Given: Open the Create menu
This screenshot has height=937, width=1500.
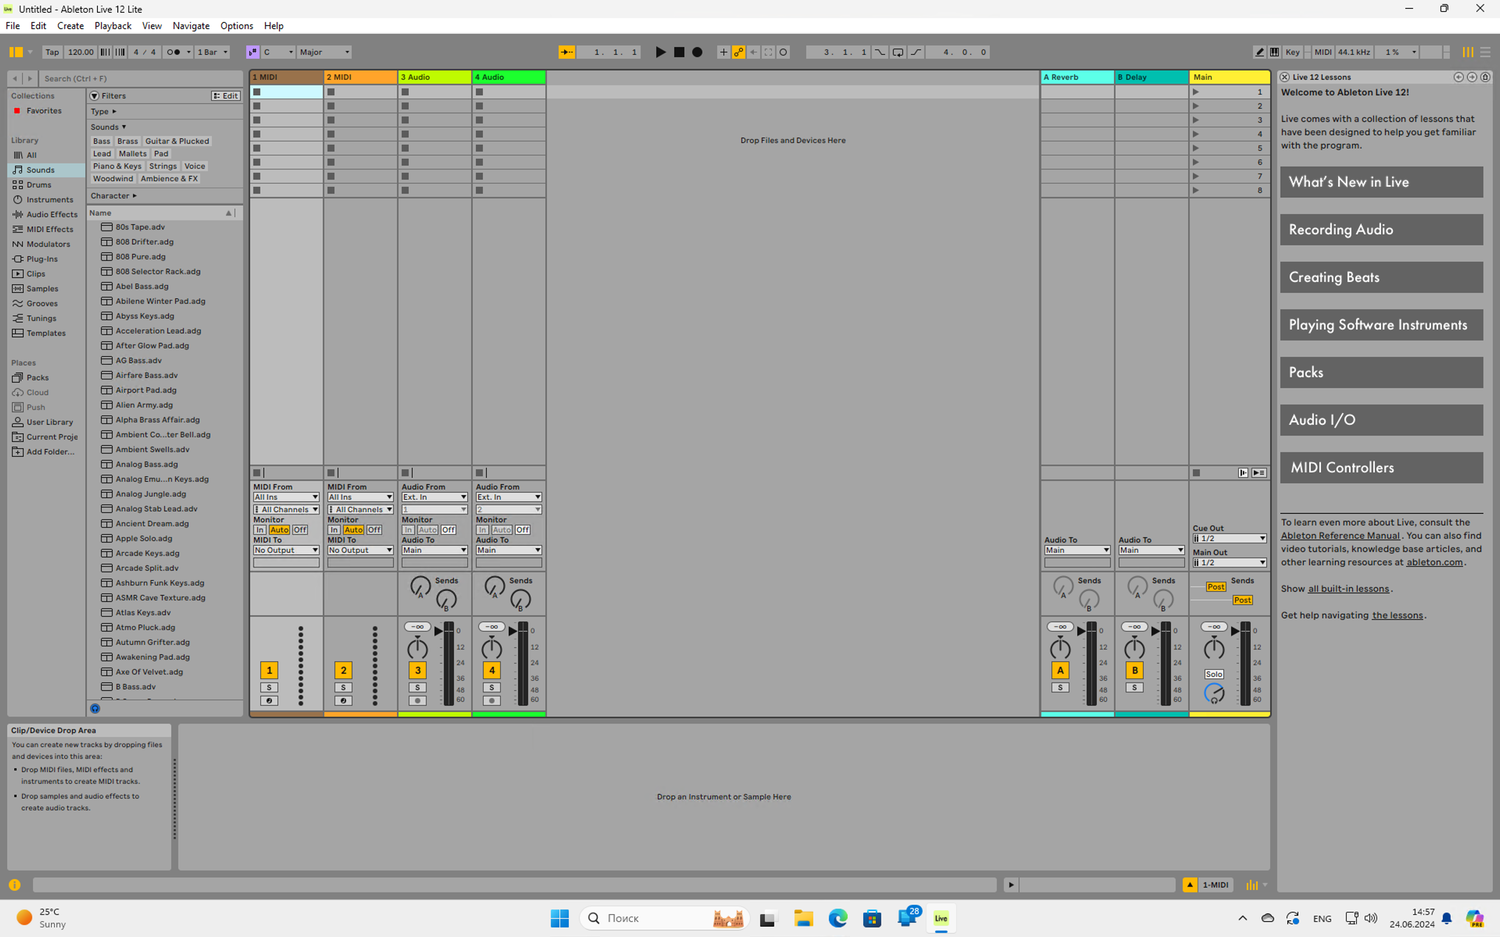Looking at the screenshot, I should coord(70,26).
